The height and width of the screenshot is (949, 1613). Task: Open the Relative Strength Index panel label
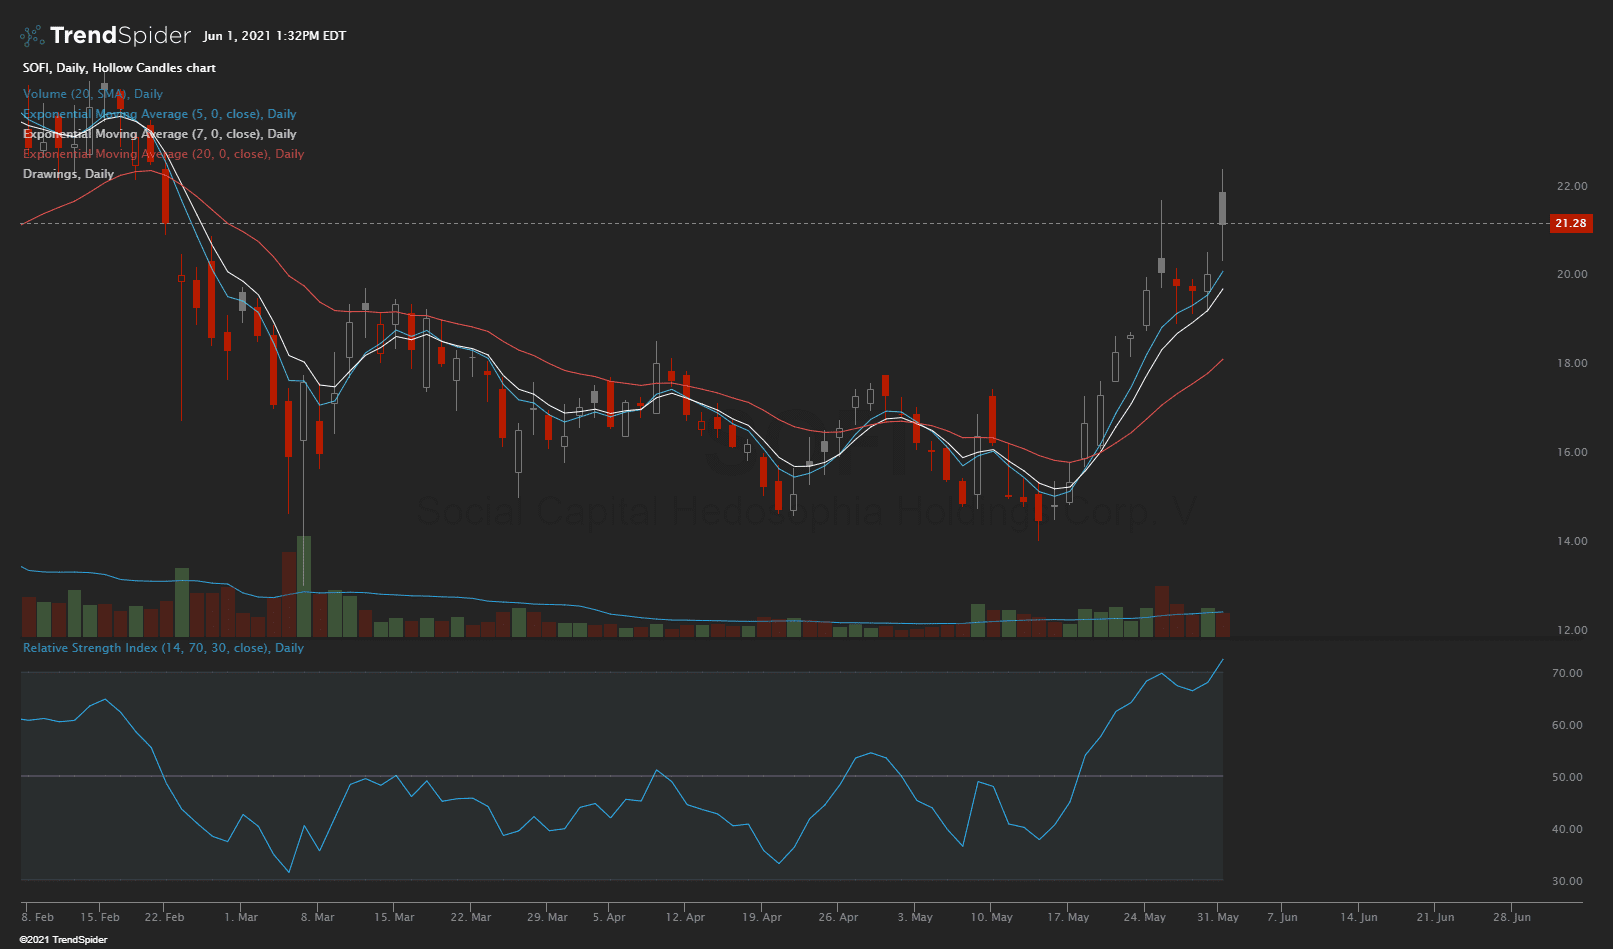(163, 648)
